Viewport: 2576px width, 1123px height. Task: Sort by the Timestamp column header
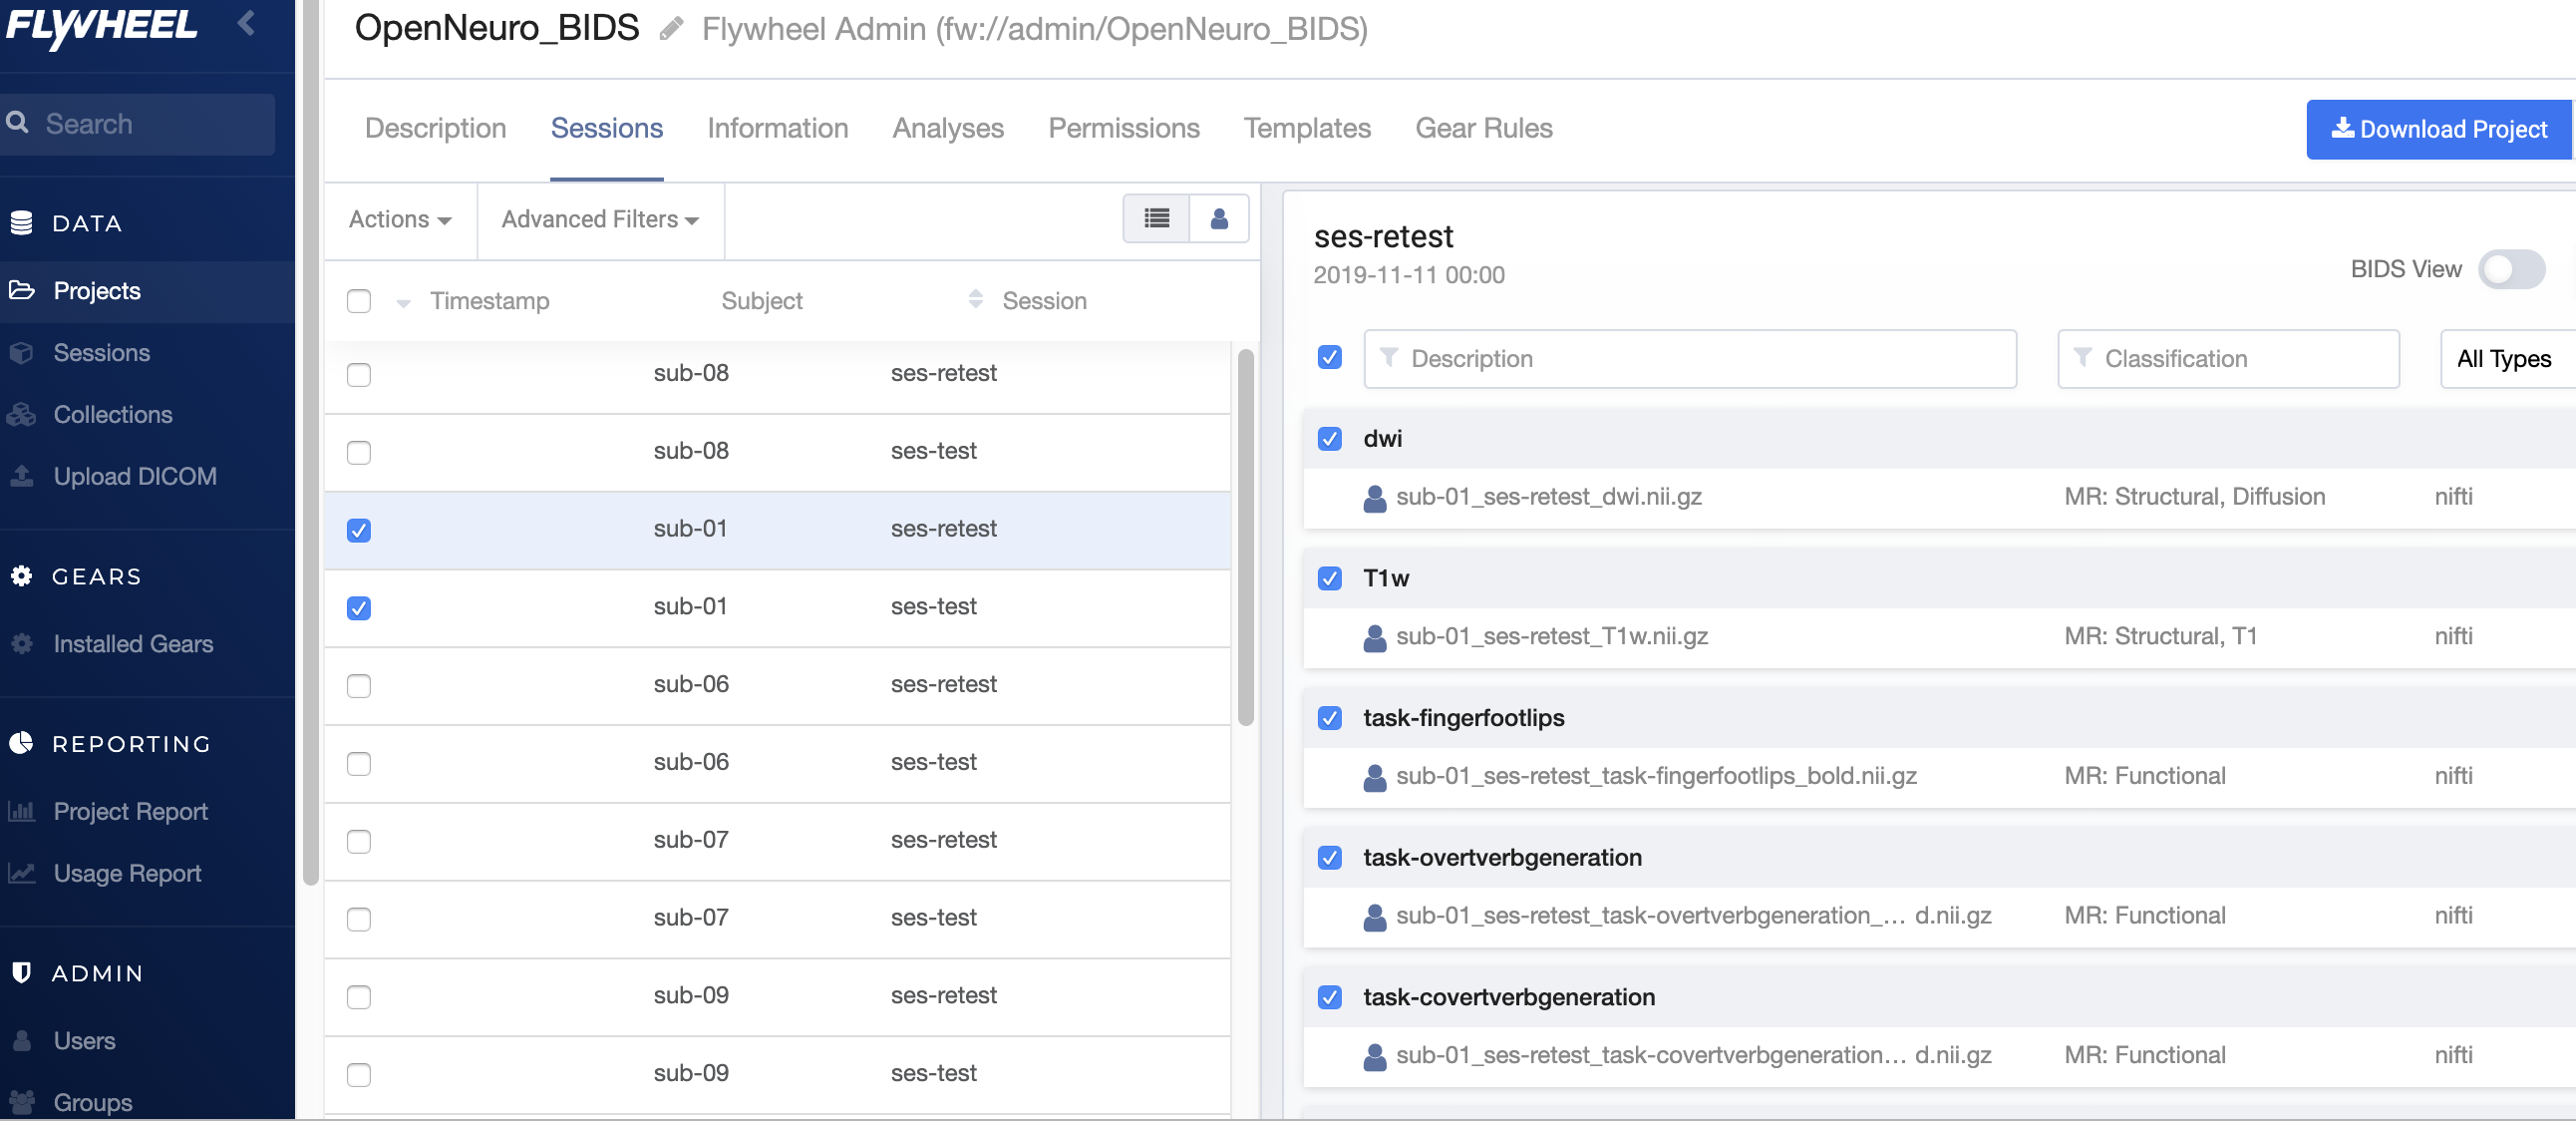(489, 301)
